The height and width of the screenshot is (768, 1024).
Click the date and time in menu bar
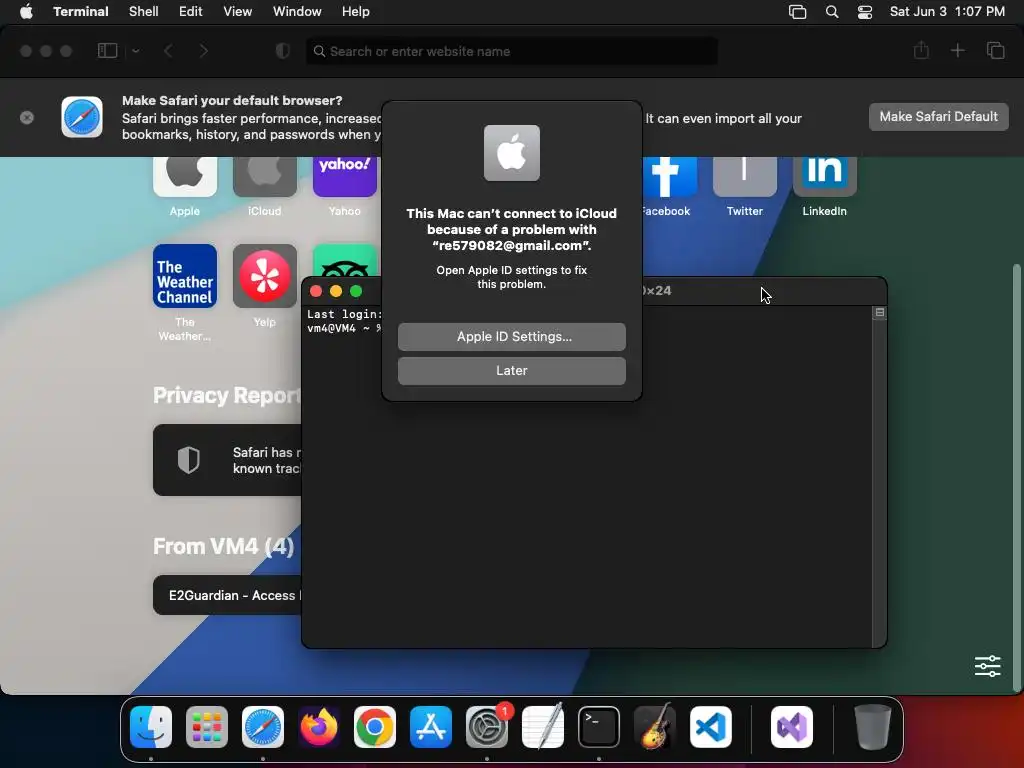click(947, 12)
